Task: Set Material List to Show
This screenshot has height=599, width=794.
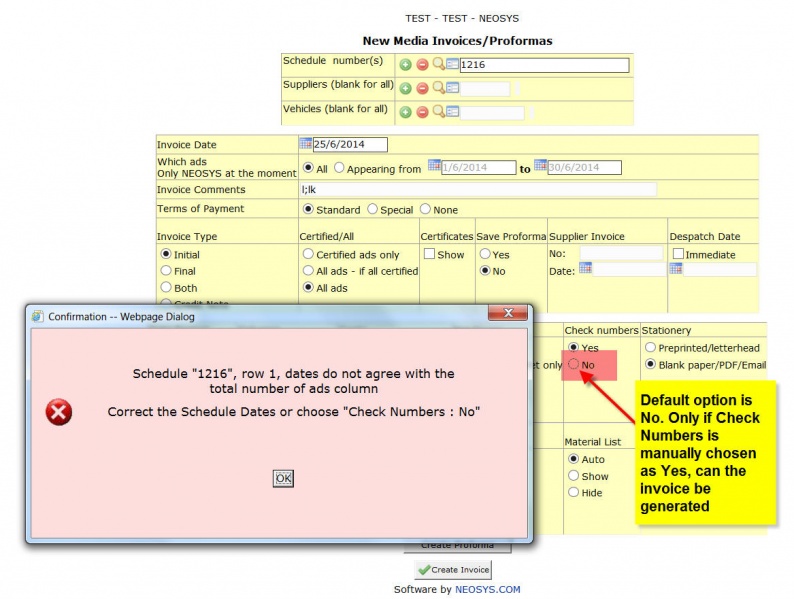Action: (573, 475)
